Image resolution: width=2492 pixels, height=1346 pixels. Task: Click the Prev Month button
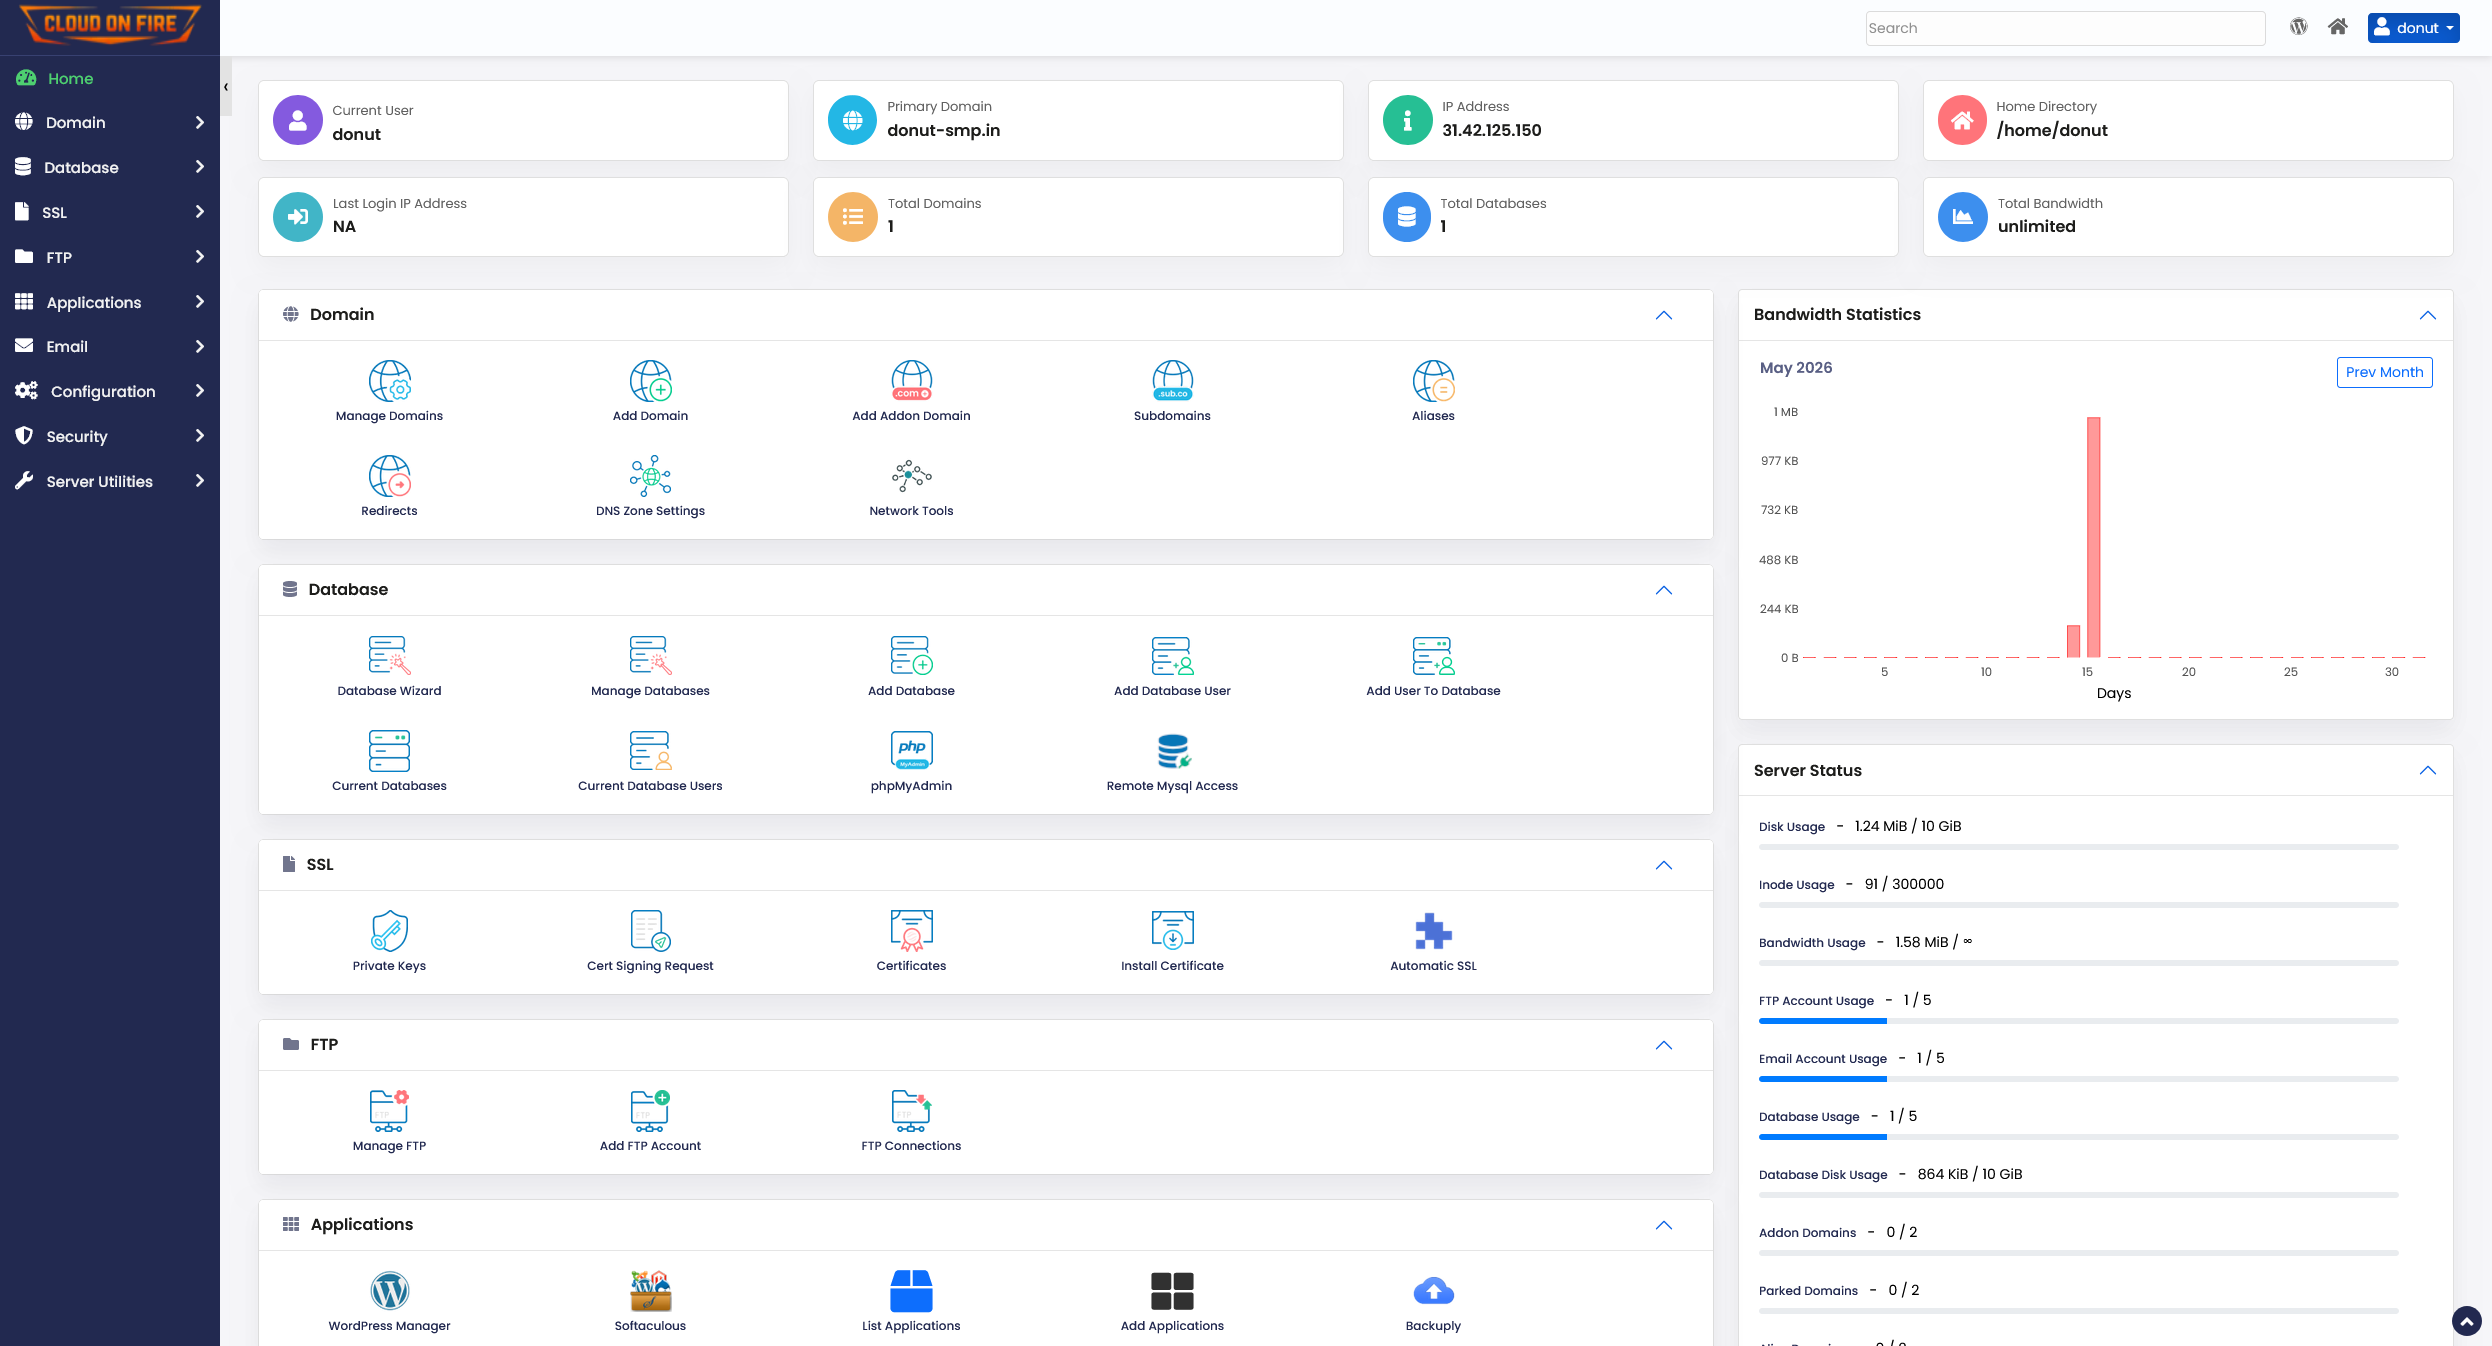click(x=2384, y=372)
